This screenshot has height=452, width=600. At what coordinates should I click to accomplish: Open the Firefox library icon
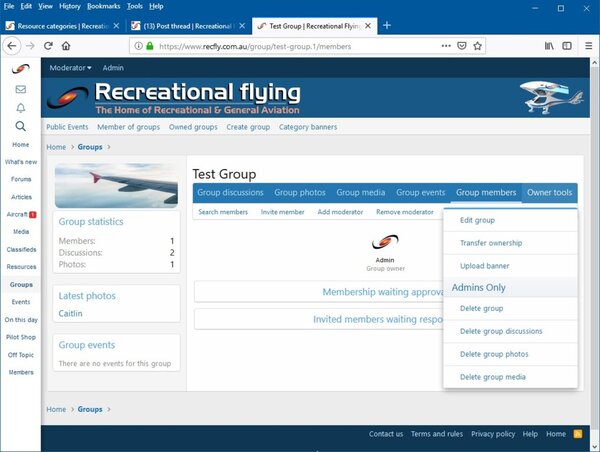pos(549,45)
